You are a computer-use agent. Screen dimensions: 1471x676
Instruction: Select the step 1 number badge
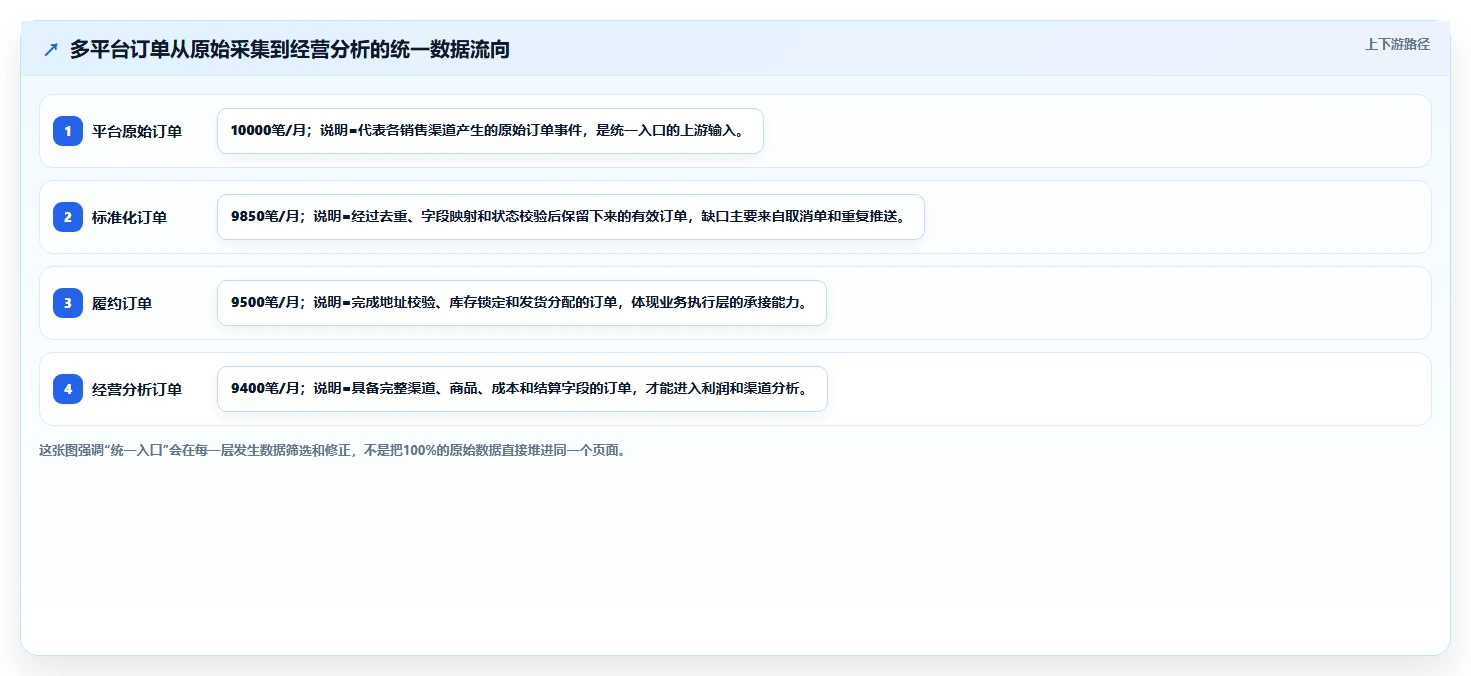coord(68,131)
